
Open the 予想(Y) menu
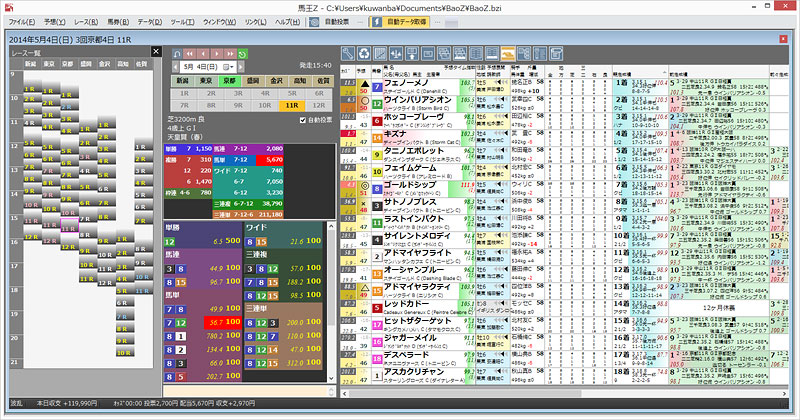55,22
